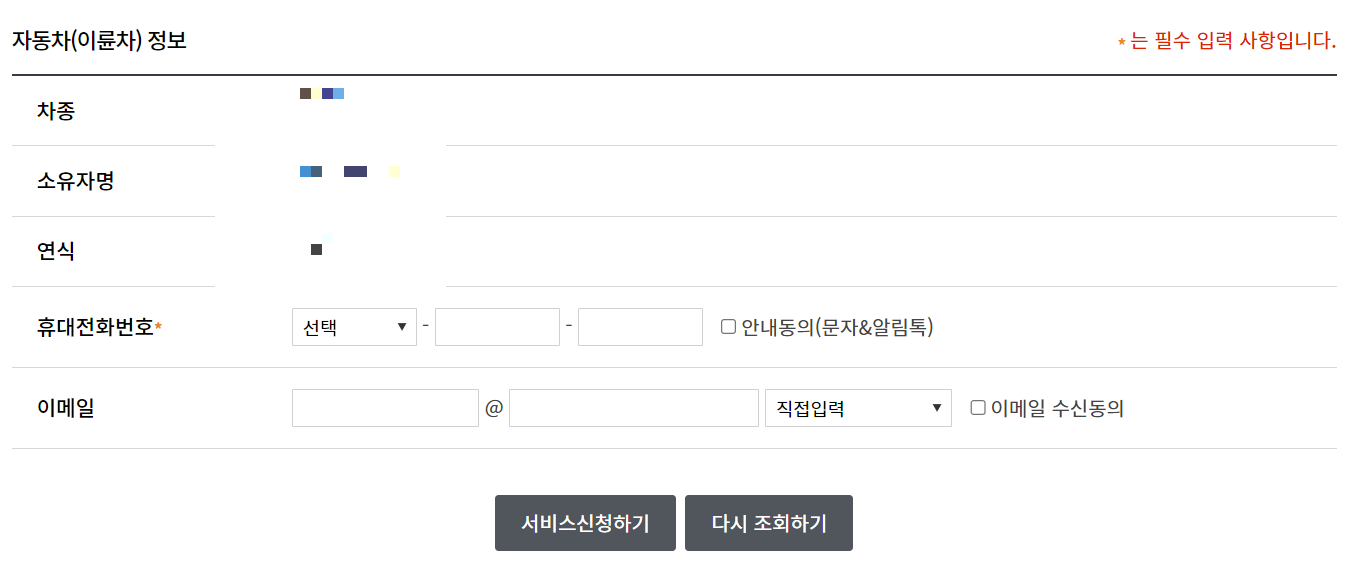Viewport: 1361px width, 577px height.
Task: Open the 선택 phone prefix dropdown
Action: (x=354, y=326)
